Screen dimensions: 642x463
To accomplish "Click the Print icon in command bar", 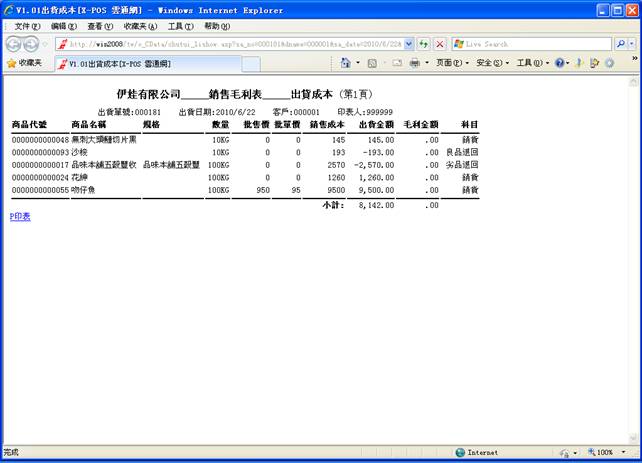I will pyautogui.click(x=413, y=63).
